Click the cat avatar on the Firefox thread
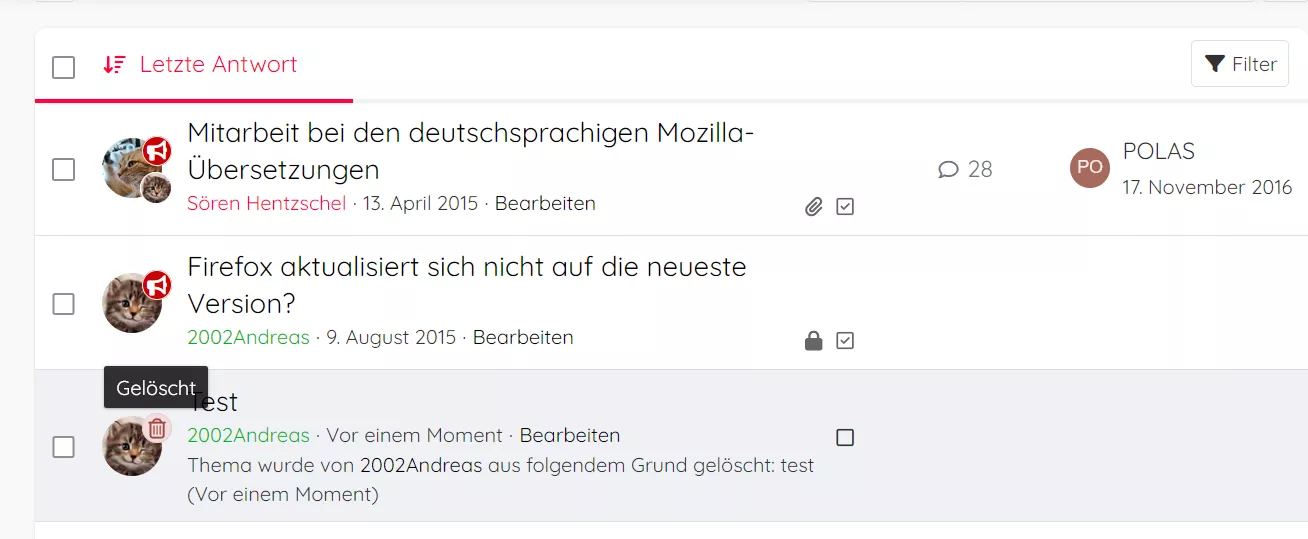This screenshot has height=539, width=1308. 130,304
